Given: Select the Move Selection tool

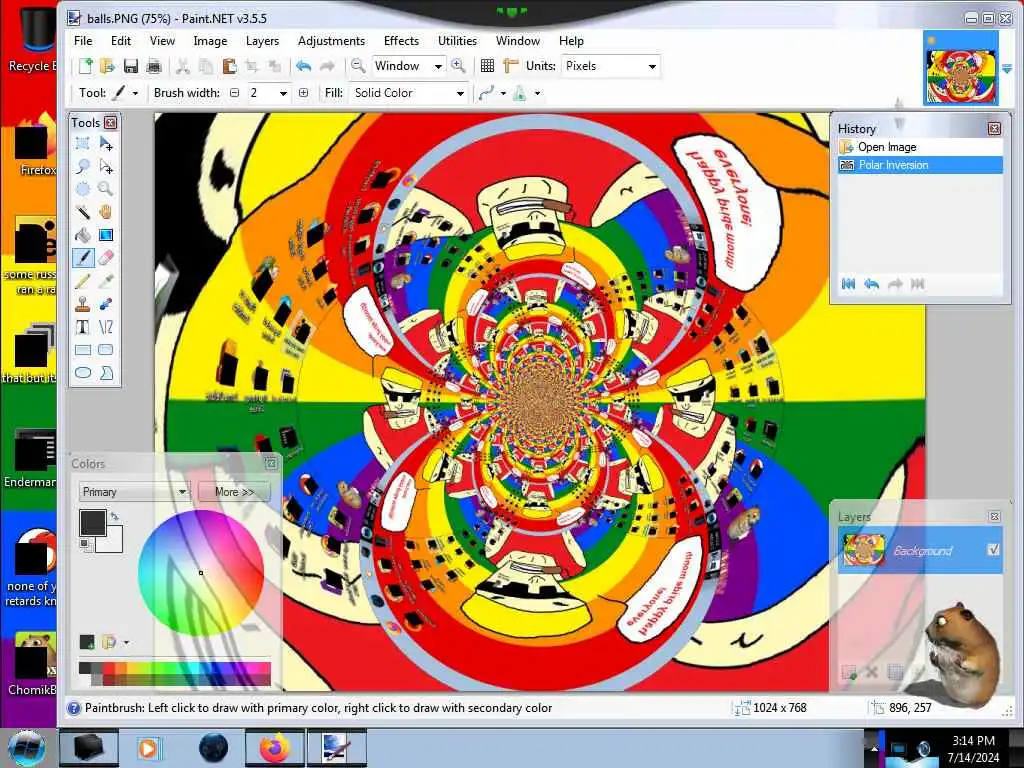Looking at the screenshot, I should (106, 167).
